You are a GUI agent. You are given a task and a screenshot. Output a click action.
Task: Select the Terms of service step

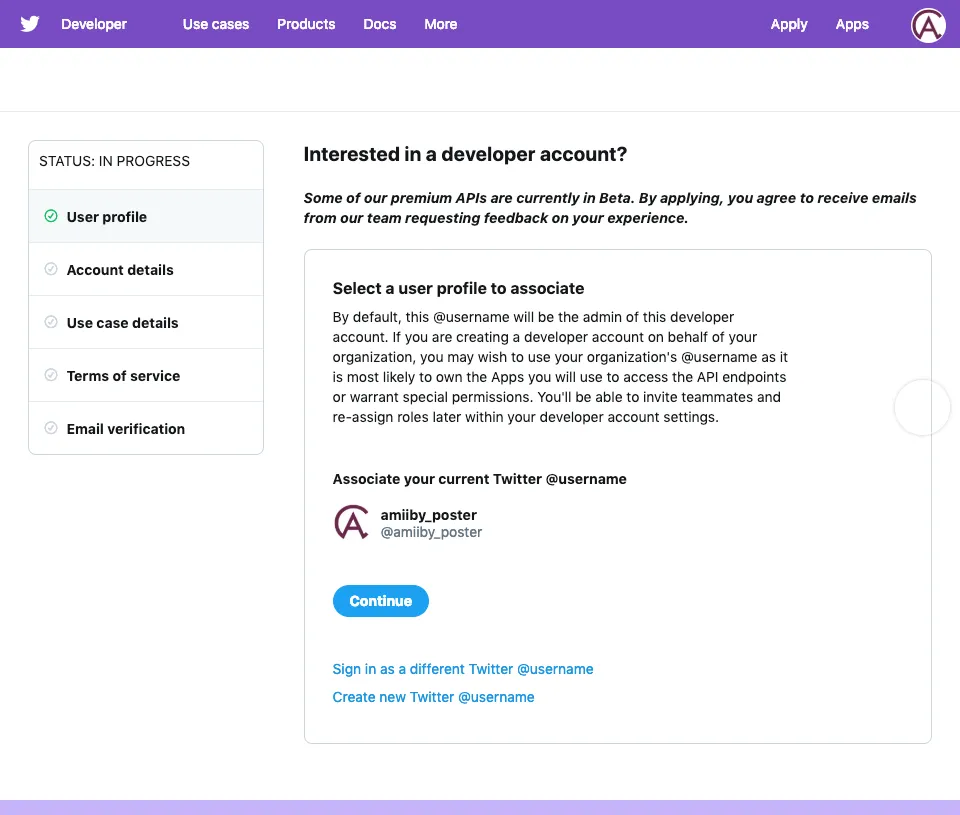pyautogui.click(x=146, y=375)
